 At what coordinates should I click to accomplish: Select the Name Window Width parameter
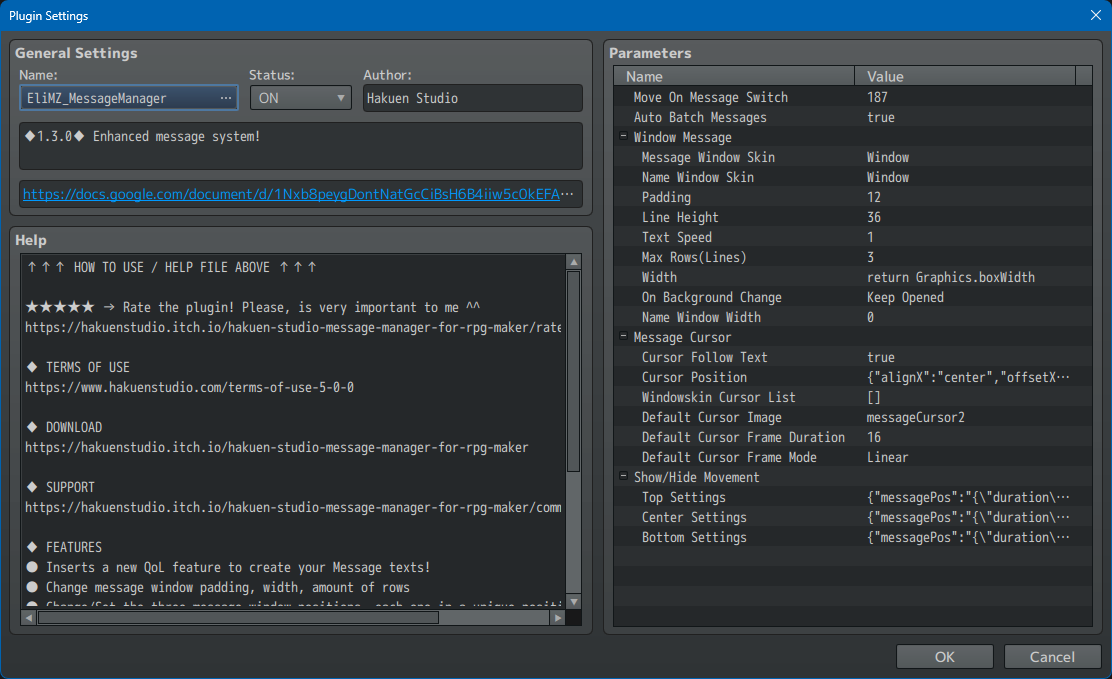click(x=853, y=317)
